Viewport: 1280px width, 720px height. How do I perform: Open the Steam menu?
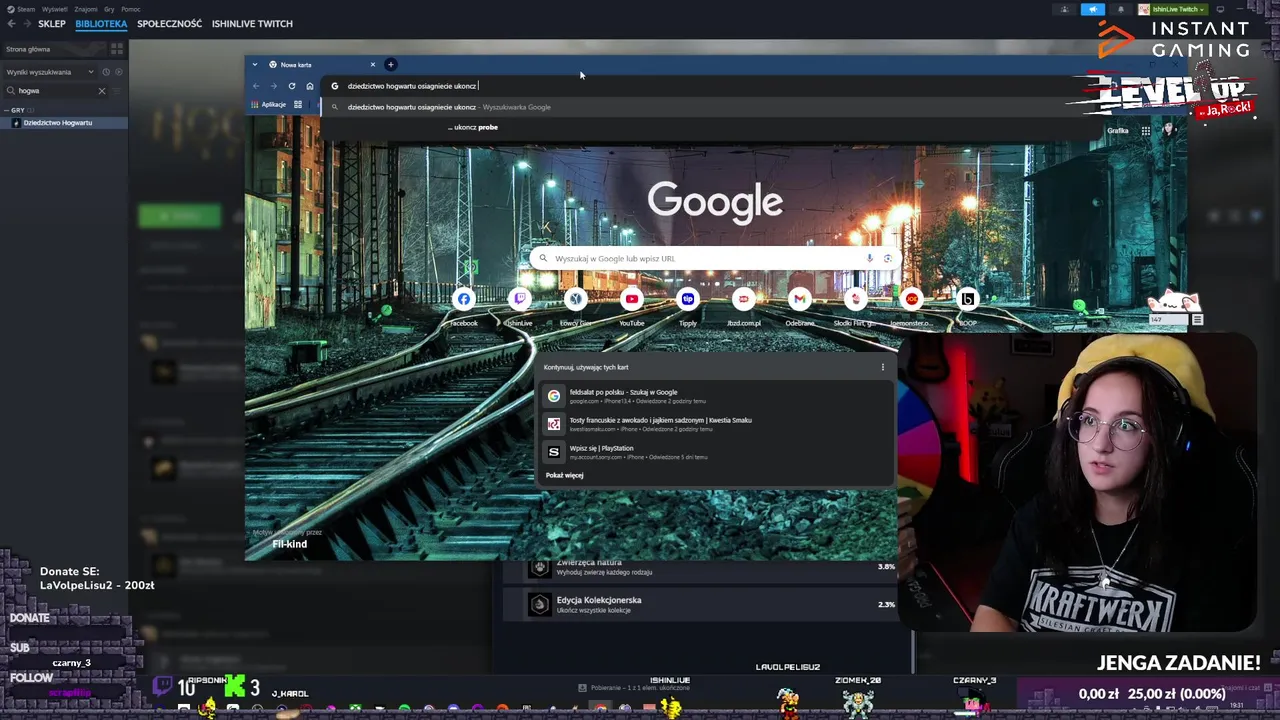coord(21,9)
